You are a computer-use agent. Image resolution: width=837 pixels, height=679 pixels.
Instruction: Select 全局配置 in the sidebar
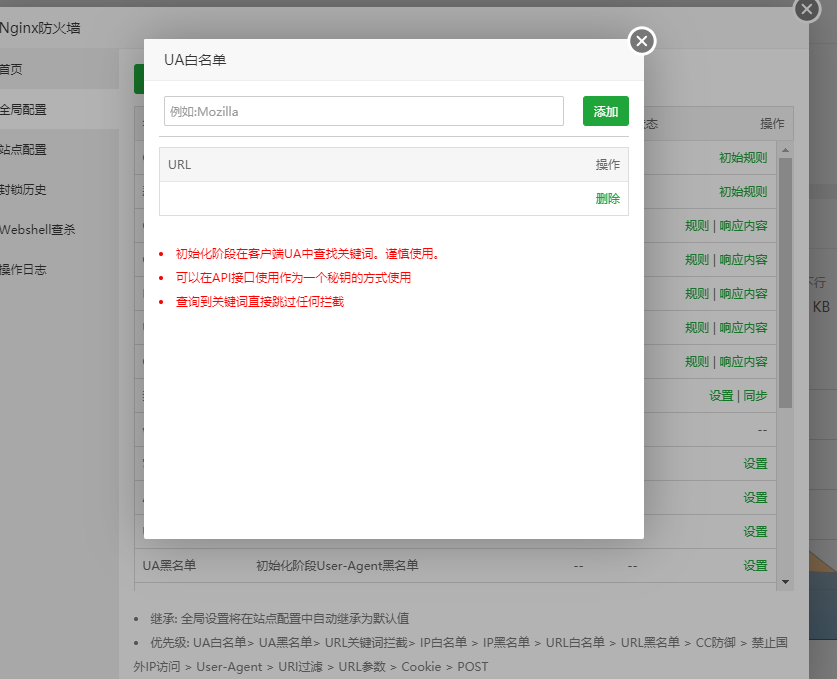[x=59, y=109]
